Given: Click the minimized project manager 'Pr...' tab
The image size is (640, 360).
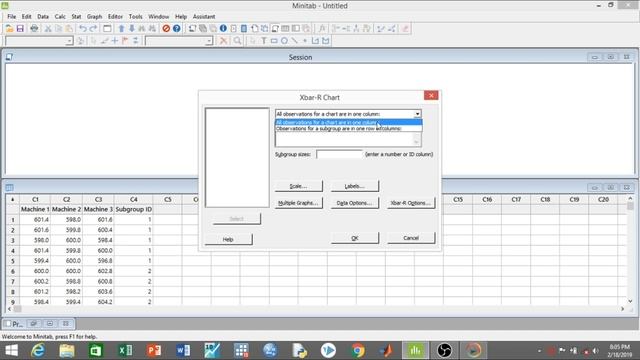Looking at the screenshot, I should [16, 324].
